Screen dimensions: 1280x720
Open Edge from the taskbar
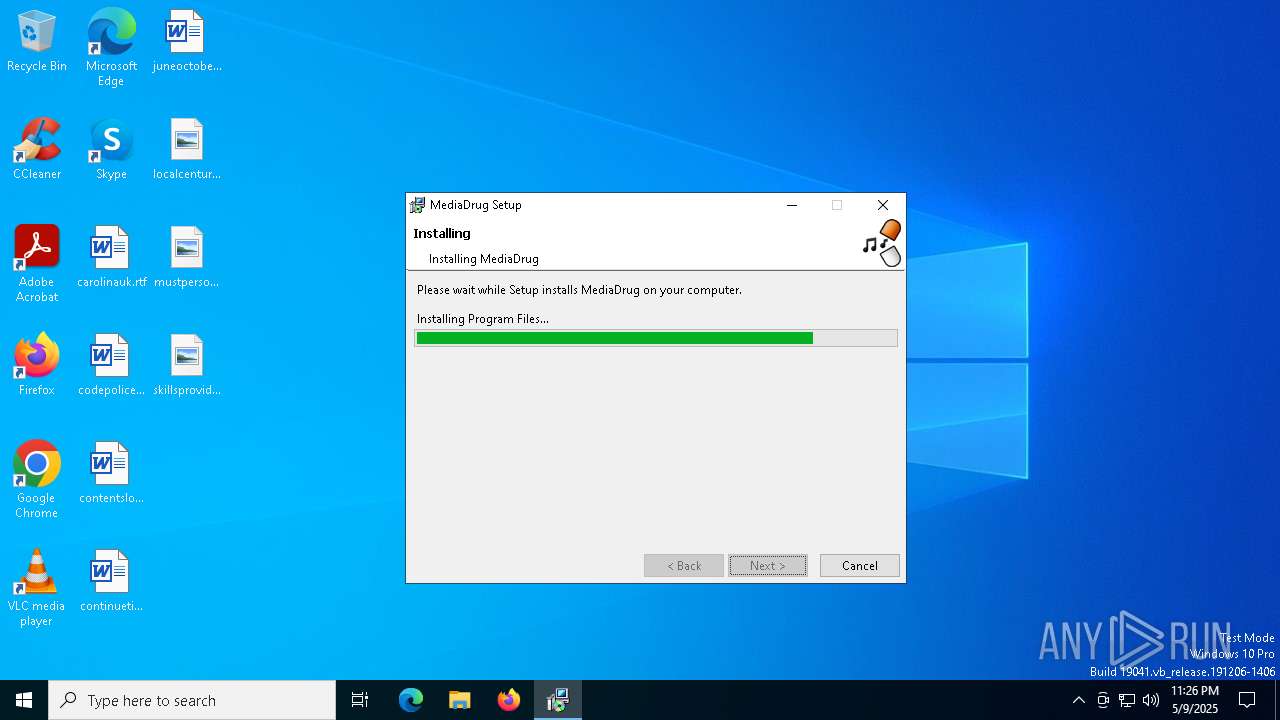411,700
